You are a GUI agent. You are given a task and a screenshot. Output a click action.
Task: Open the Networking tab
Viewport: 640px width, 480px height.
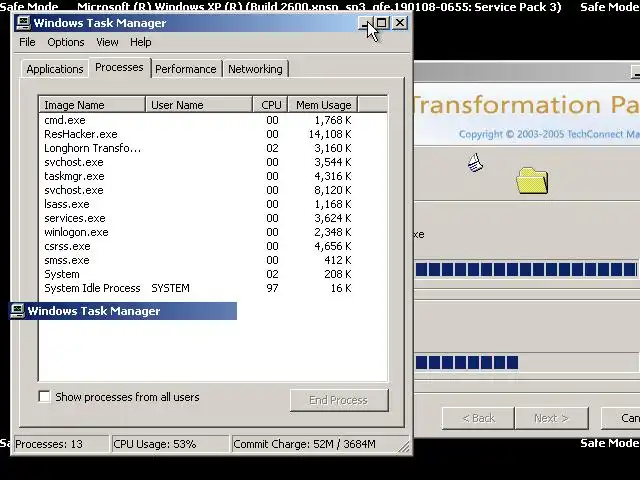pos(255,69)
